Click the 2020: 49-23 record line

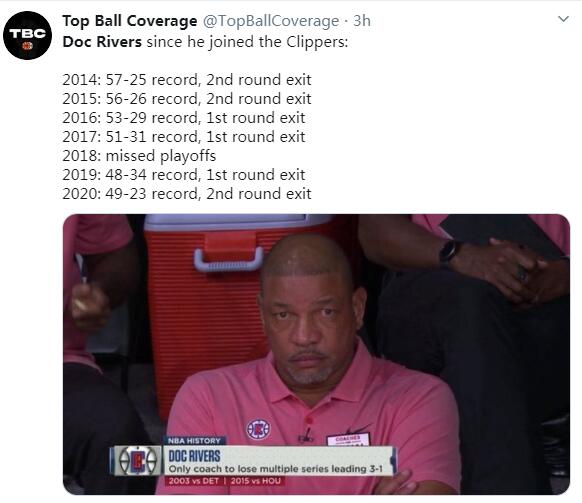(x=187, y=194)
